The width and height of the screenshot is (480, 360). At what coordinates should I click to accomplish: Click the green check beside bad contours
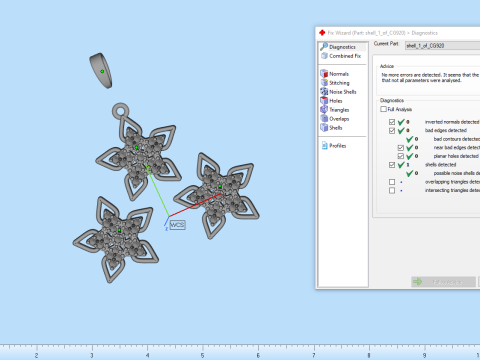pyautogui.click(x=410, y=139)
